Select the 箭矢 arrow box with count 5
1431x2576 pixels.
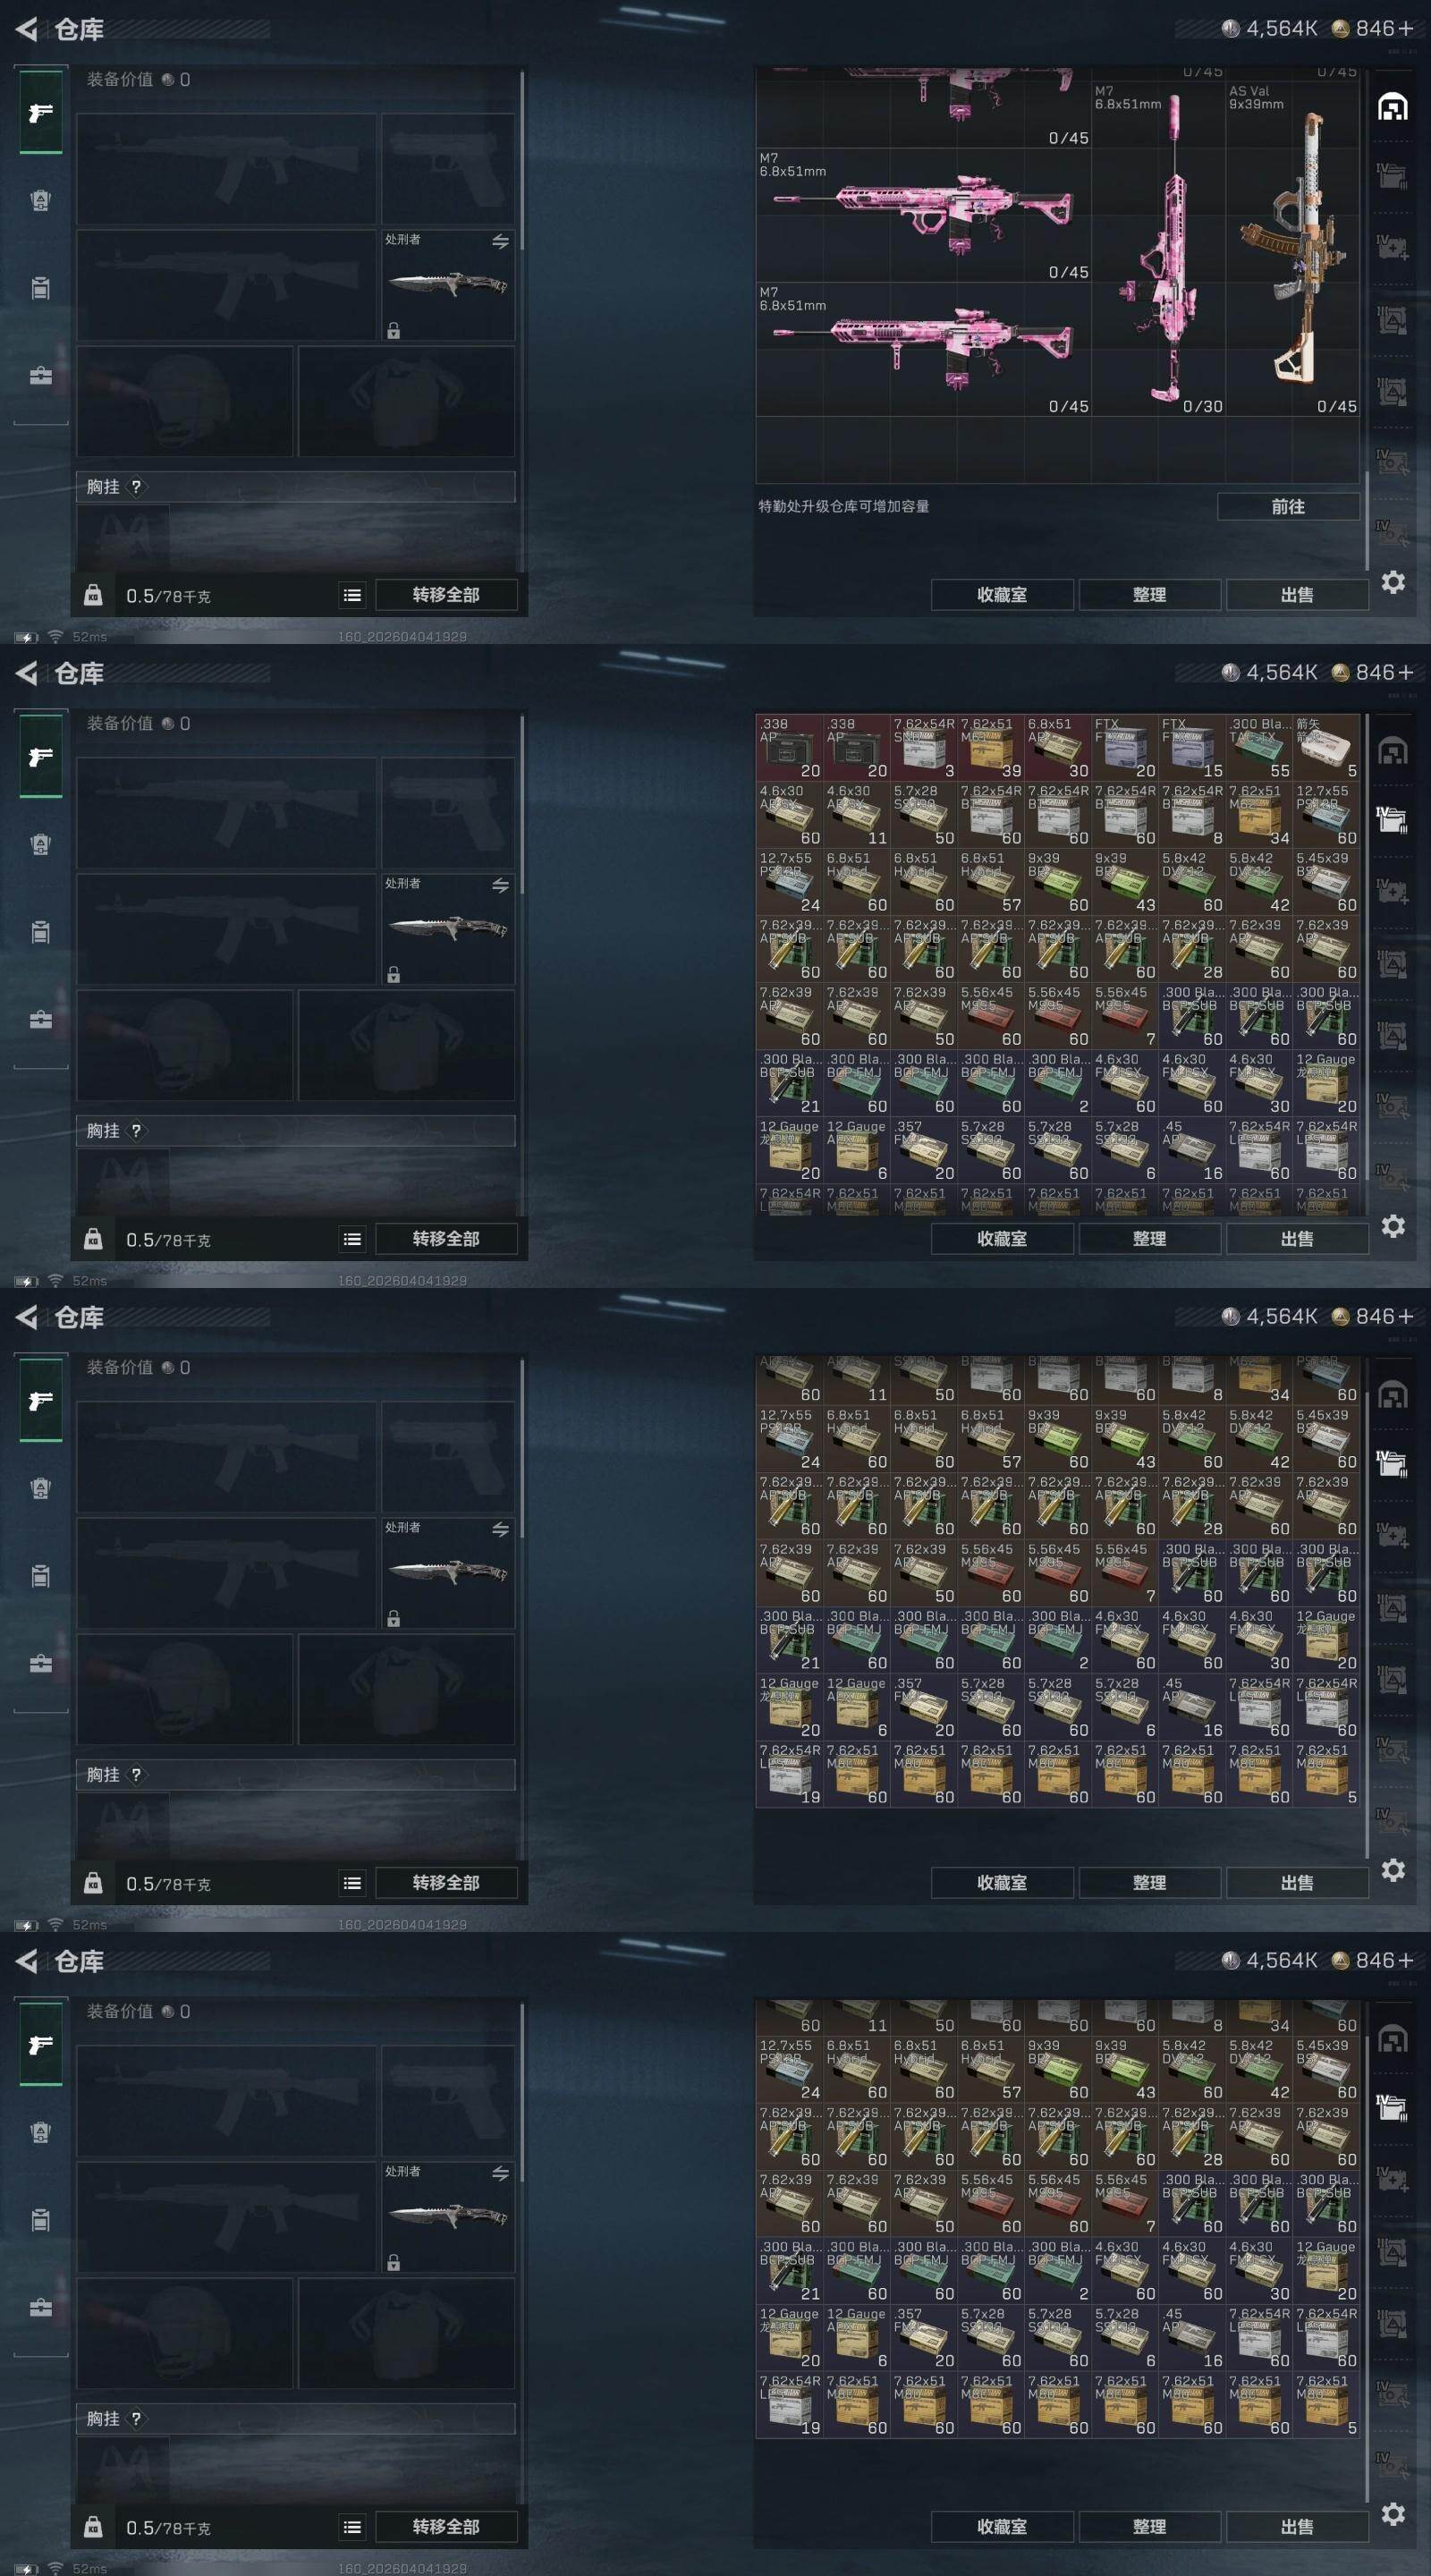coord(1325,747)
